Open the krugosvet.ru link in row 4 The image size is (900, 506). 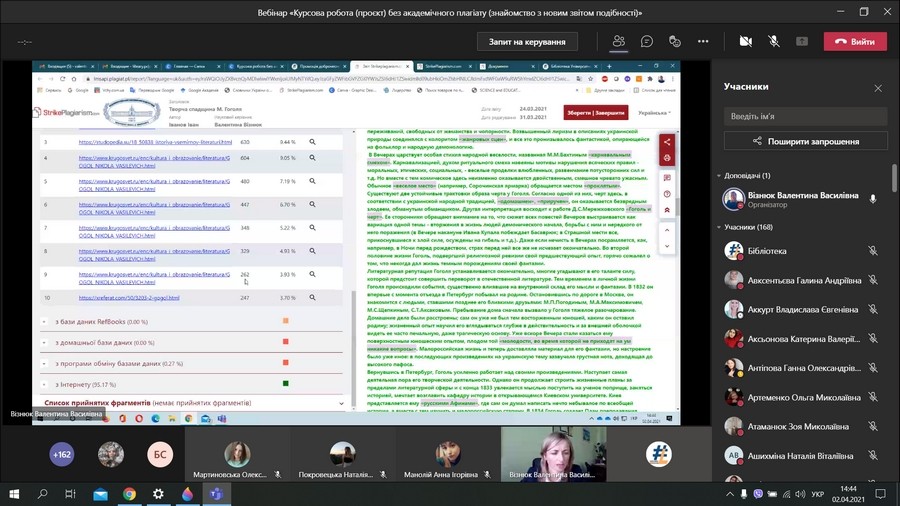[x=154, y=161]
